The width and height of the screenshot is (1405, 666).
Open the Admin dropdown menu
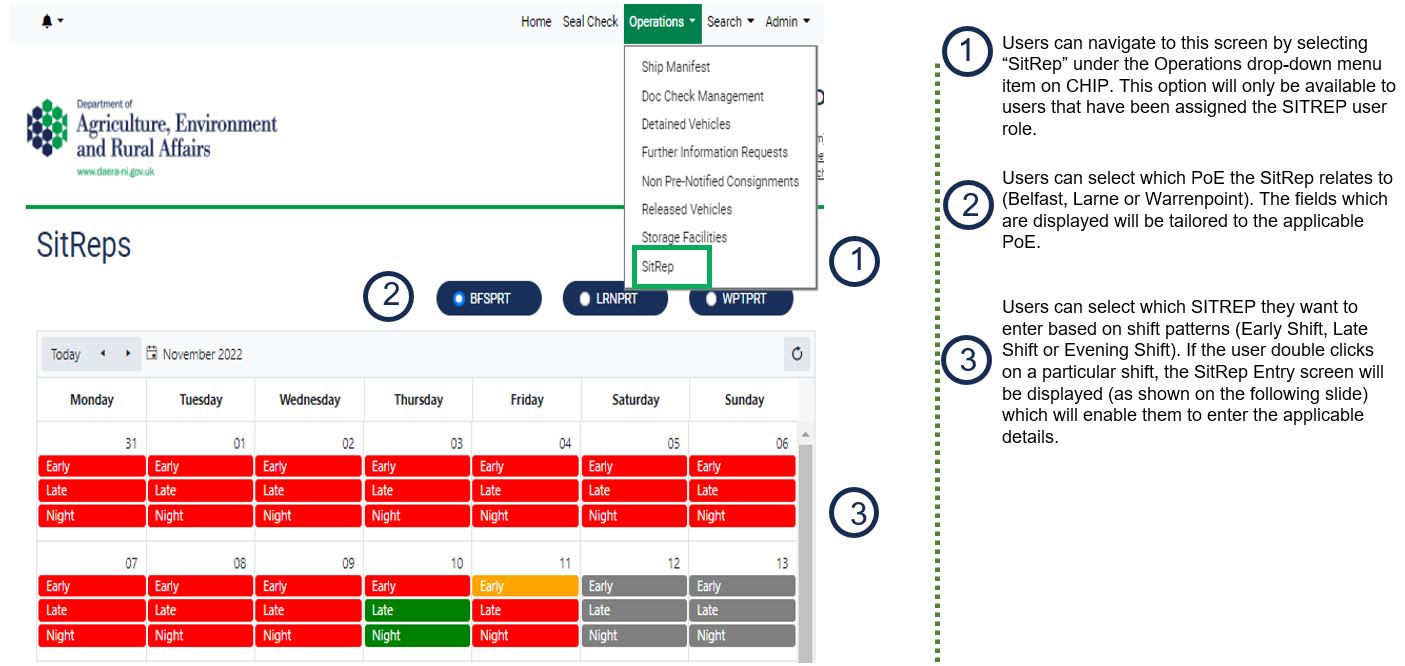[x=787, y=22]
